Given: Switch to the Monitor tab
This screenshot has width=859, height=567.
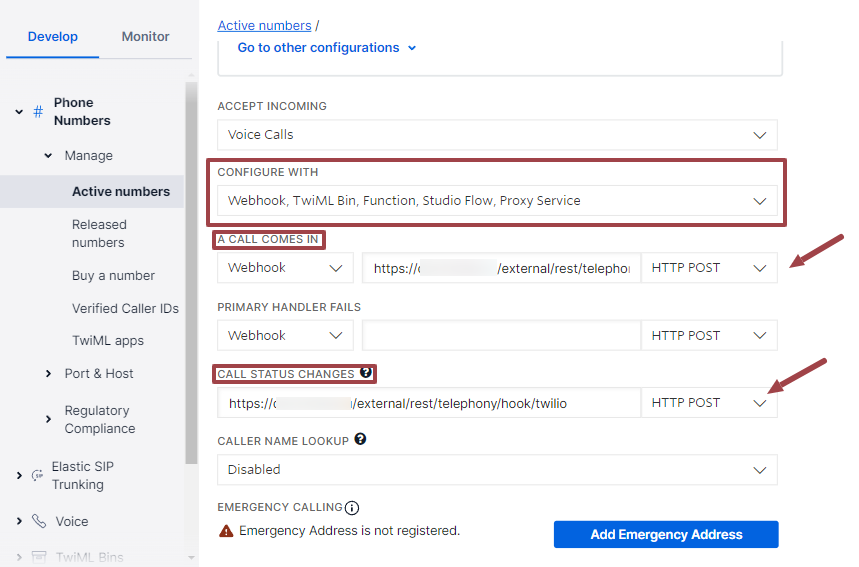Looking at the screenshot, I should pyautogui.click(x=145, y=37).
